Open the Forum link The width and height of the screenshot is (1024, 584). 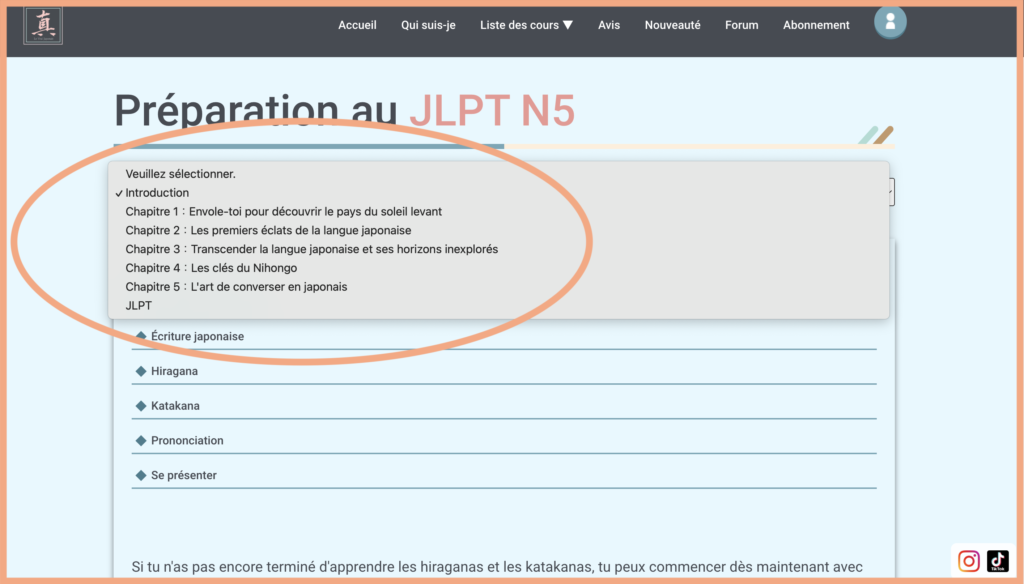pos(741,25)
